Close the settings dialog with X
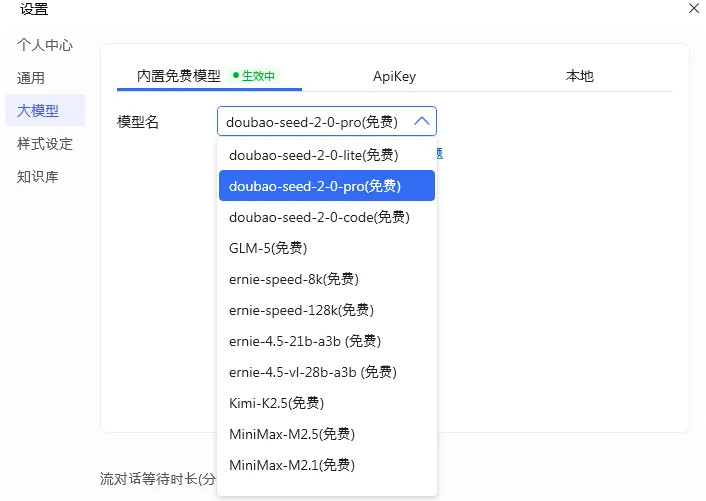The image size is (706, 501). pos(694,8)
